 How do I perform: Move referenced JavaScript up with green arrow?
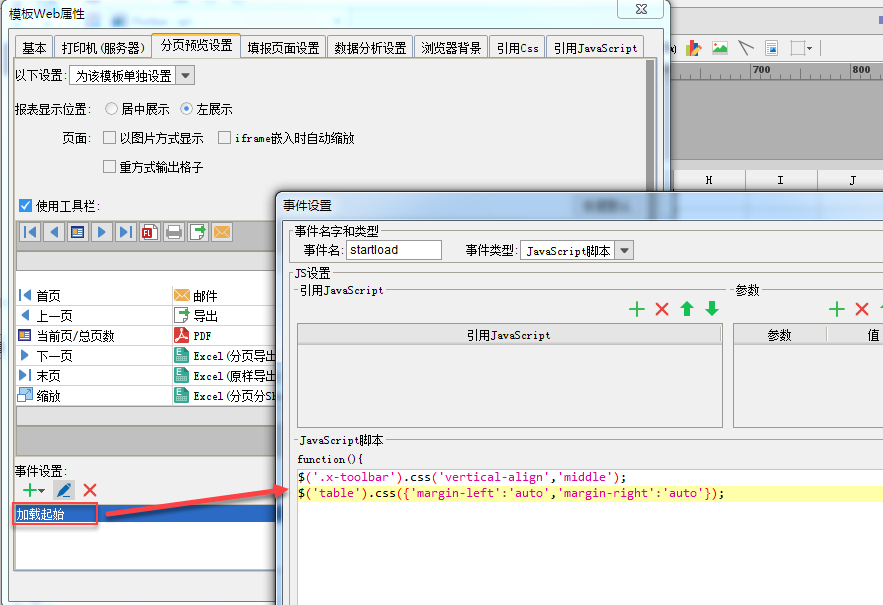point(687,309)
